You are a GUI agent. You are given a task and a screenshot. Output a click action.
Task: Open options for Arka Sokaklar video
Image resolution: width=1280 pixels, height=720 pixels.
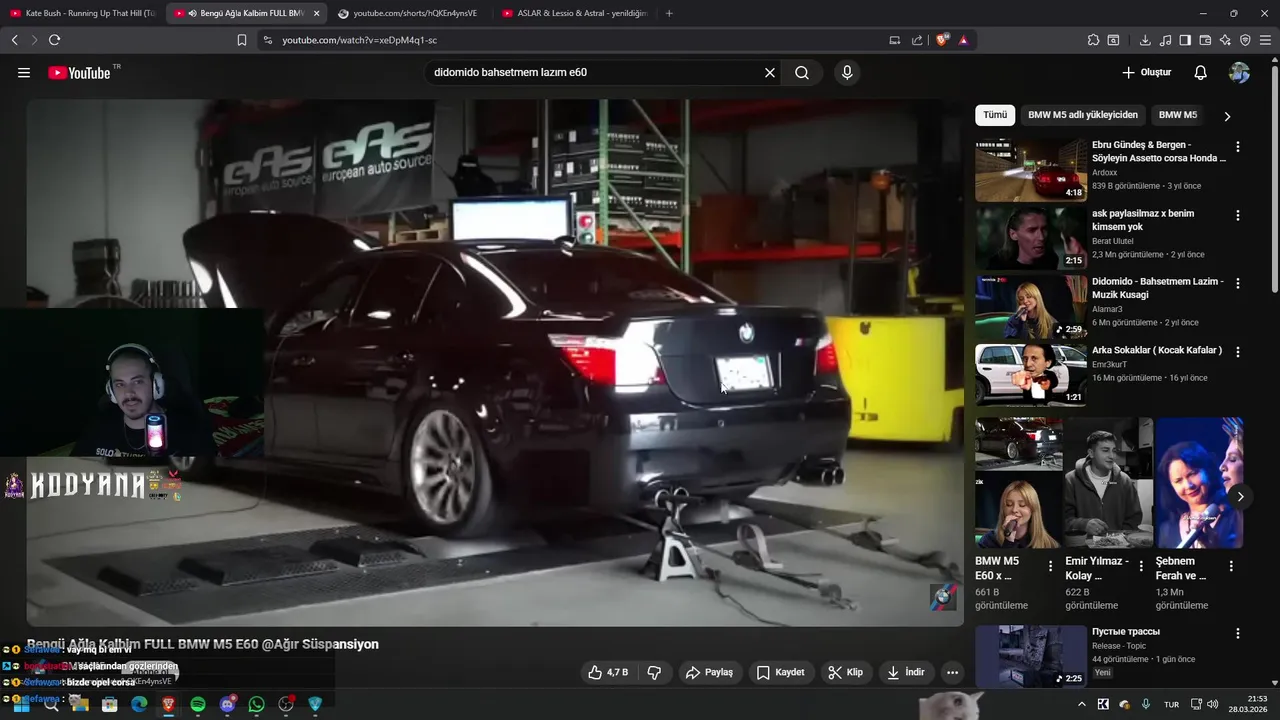(x=1238, y=352)
